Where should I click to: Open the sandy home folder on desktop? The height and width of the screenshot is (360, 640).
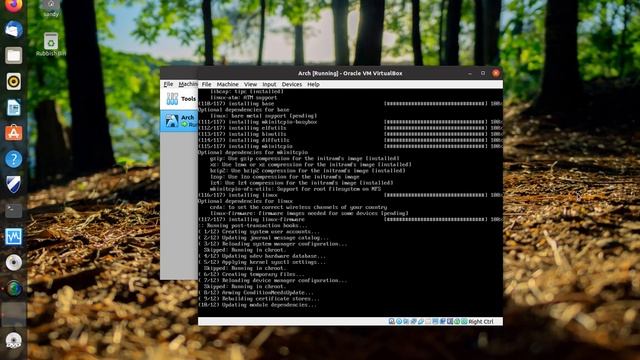(x=51, y=8)
